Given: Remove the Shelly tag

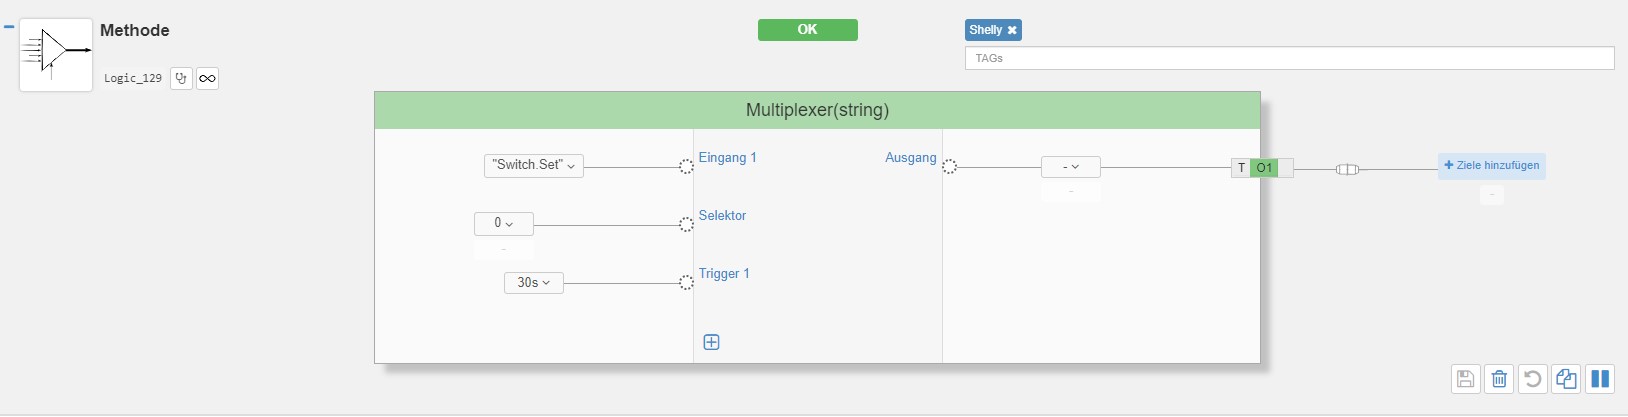Looking at the screenshot, I should [1012, 30].
